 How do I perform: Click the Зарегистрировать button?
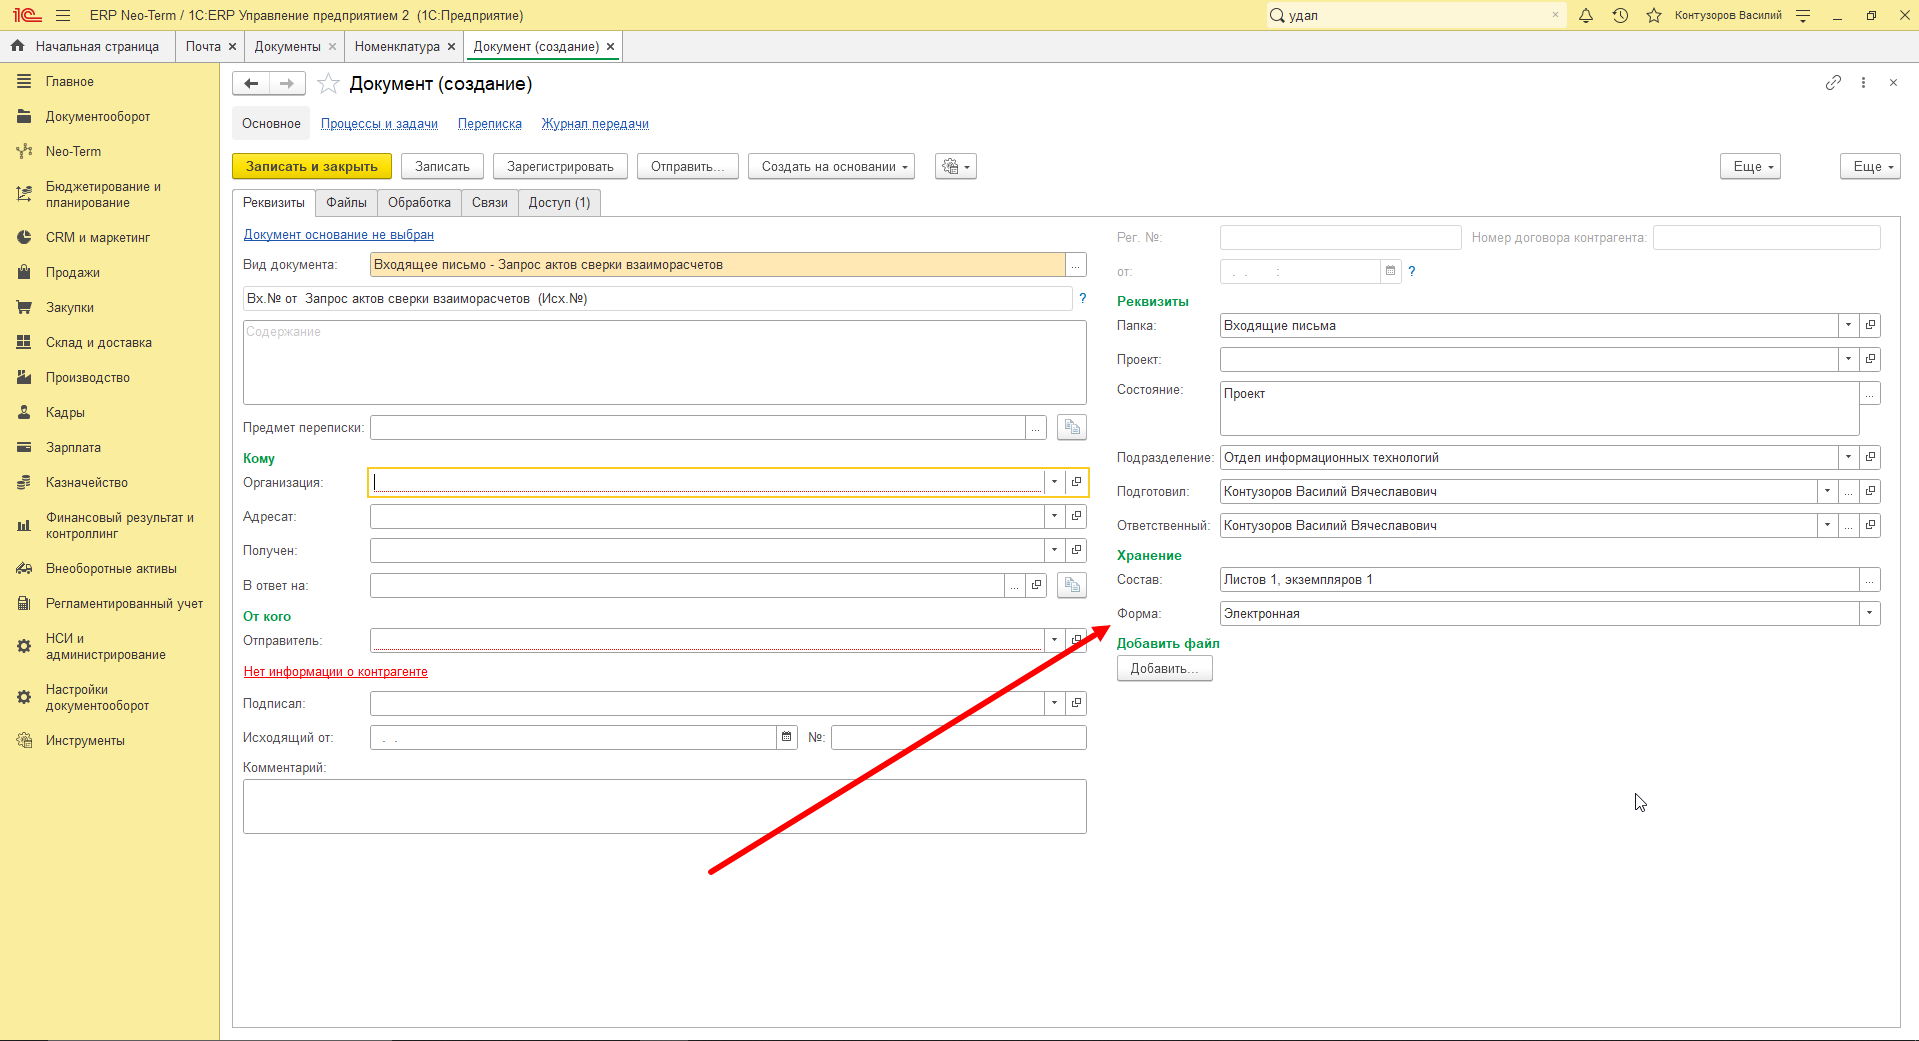point(560,166)
